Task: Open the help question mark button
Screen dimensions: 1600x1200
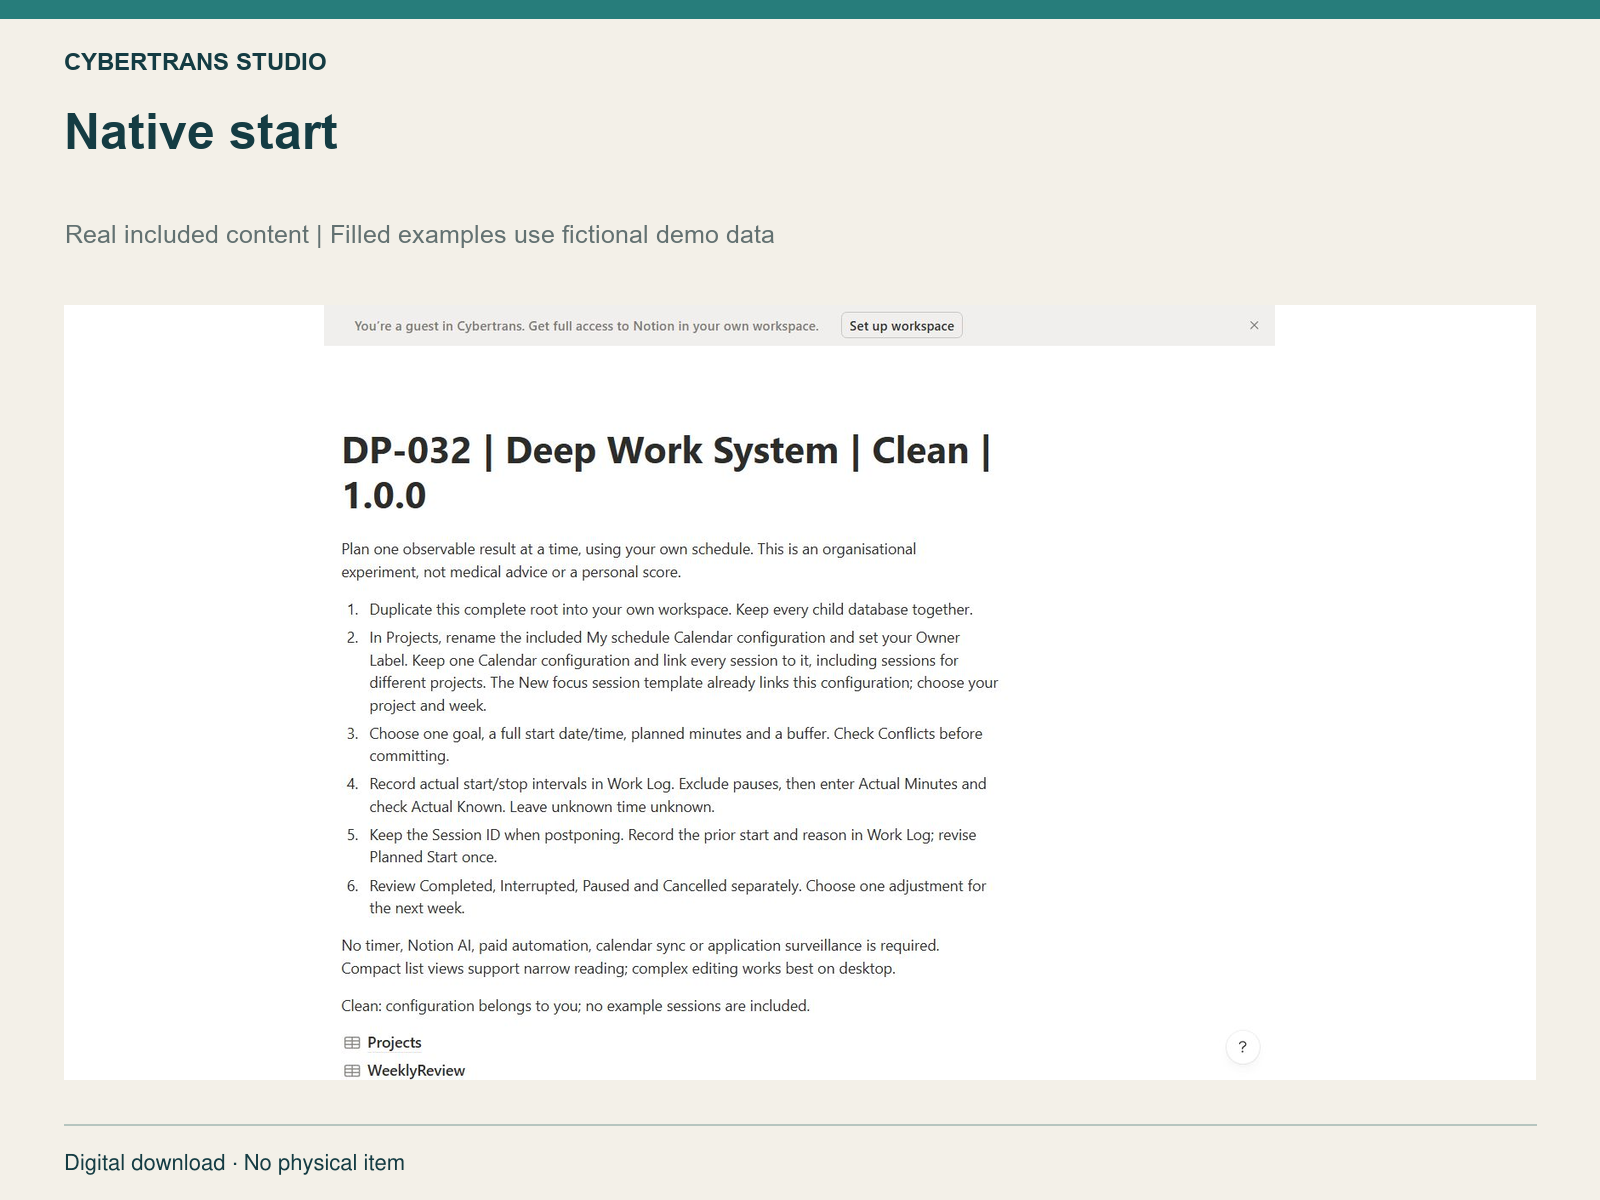Action: [x=1242, y=1047]
